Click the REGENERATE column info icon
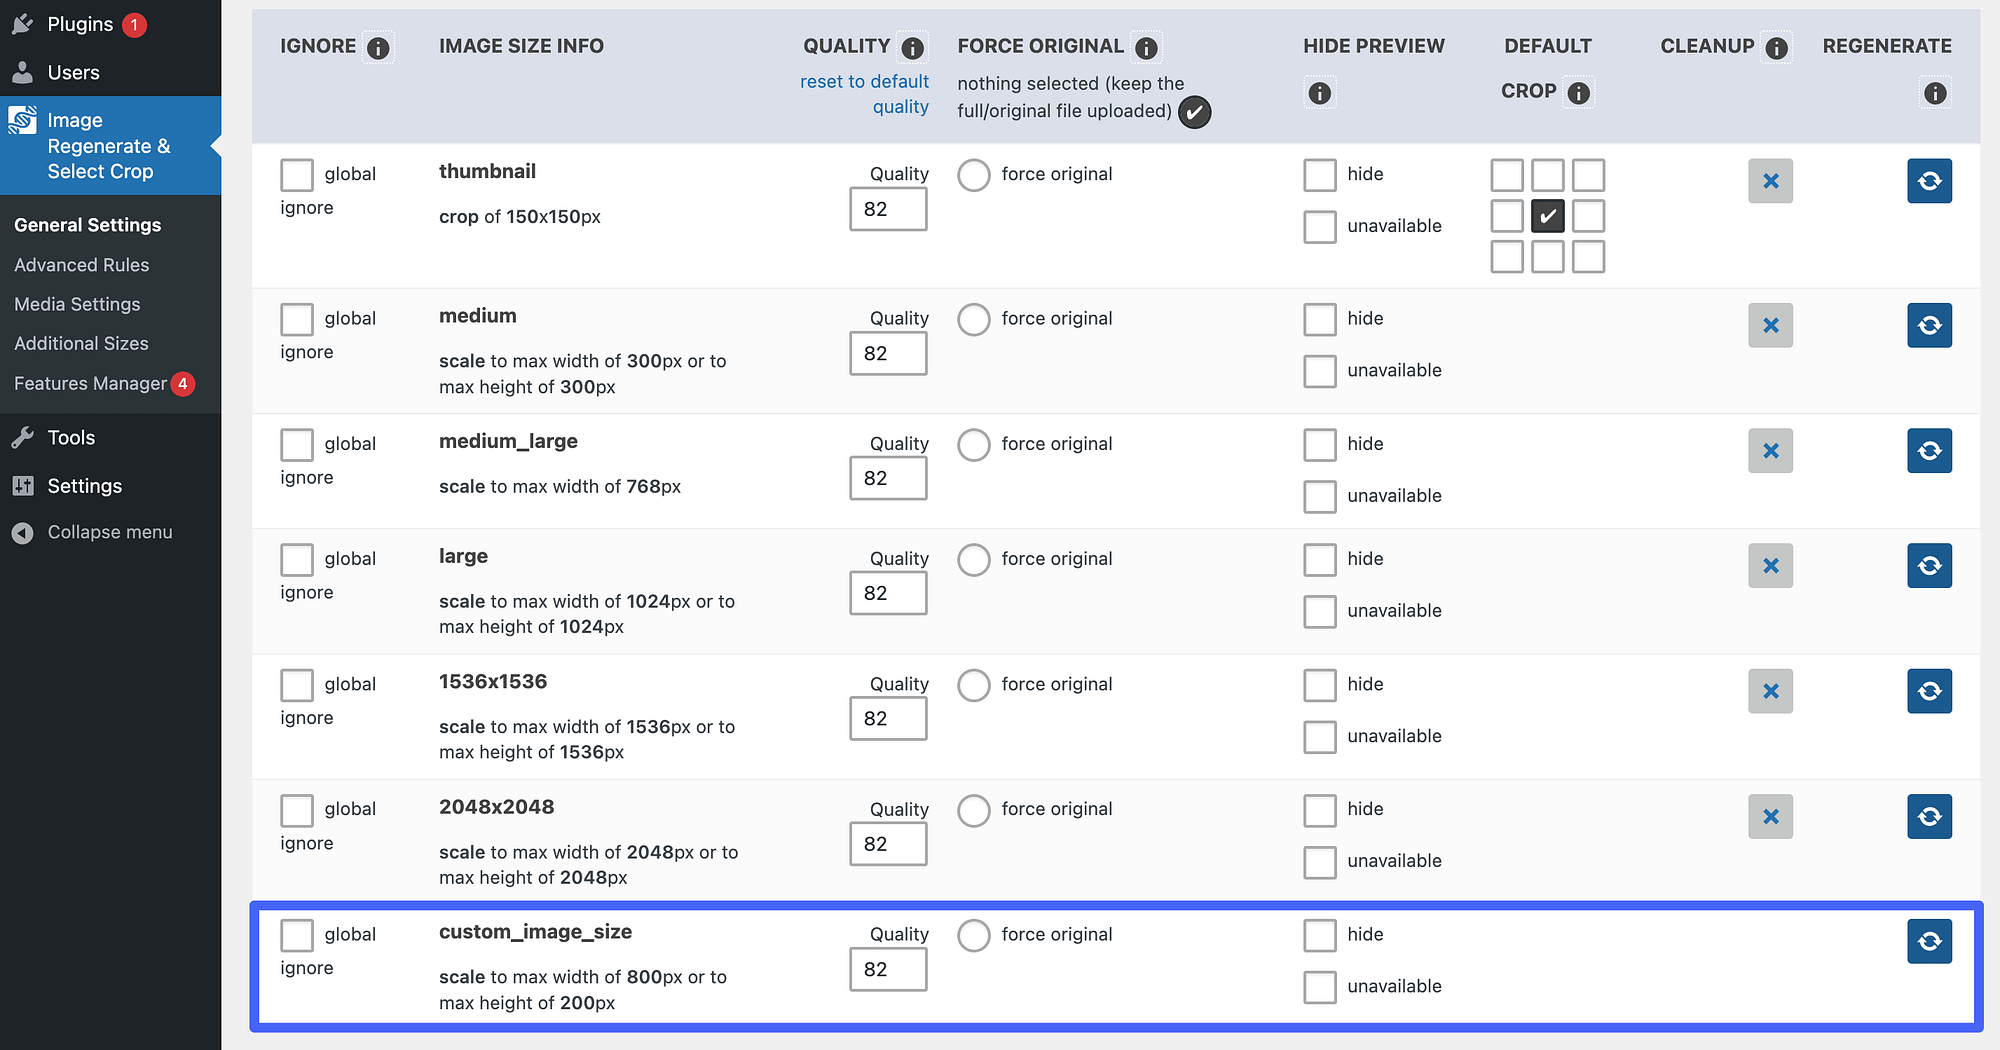This screenshot has height=1050, width=2000. click(1935, 92)
